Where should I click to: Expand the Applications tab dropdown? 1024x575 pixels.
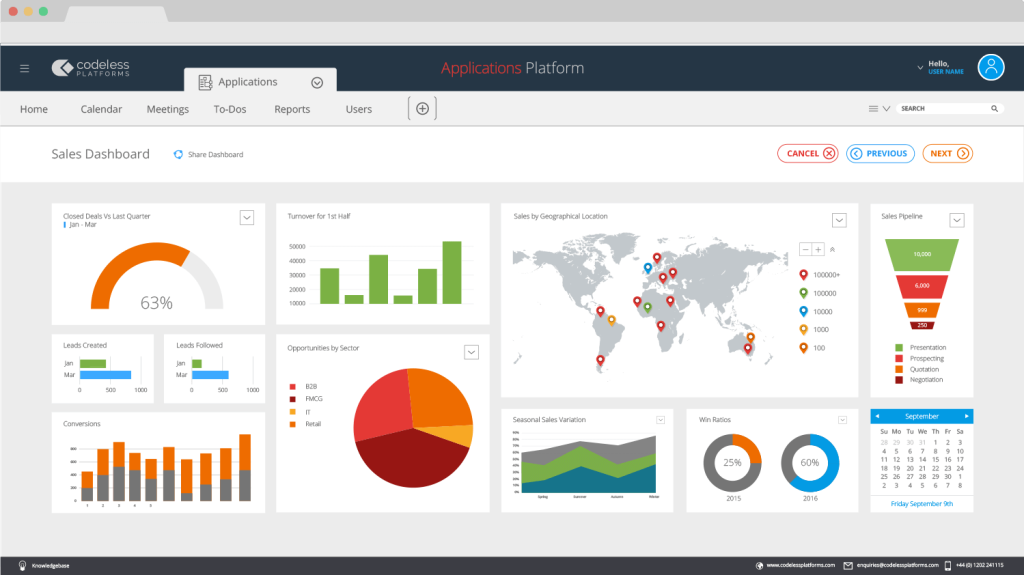tap(317, 83)
